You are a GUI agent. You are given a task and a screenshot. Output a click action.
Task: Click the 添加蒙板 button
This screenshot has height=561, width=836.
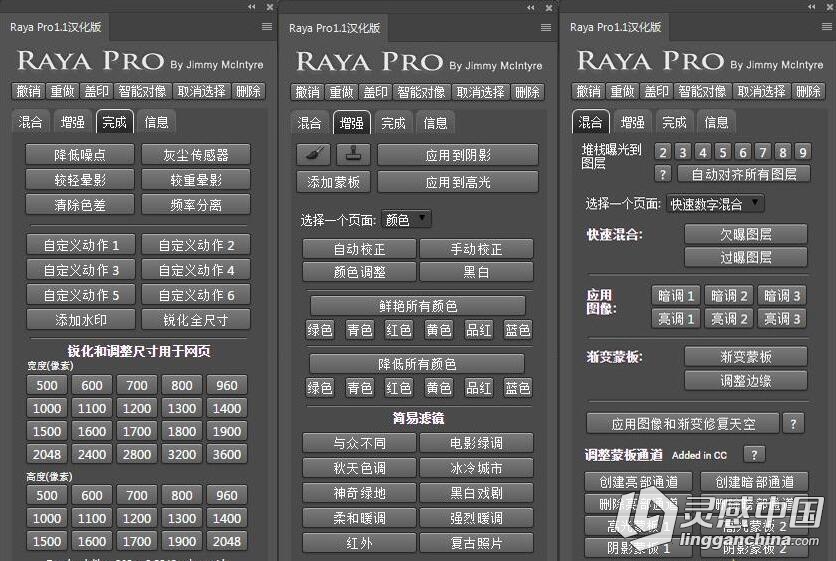pyautogui.click(x=333, y=182)
